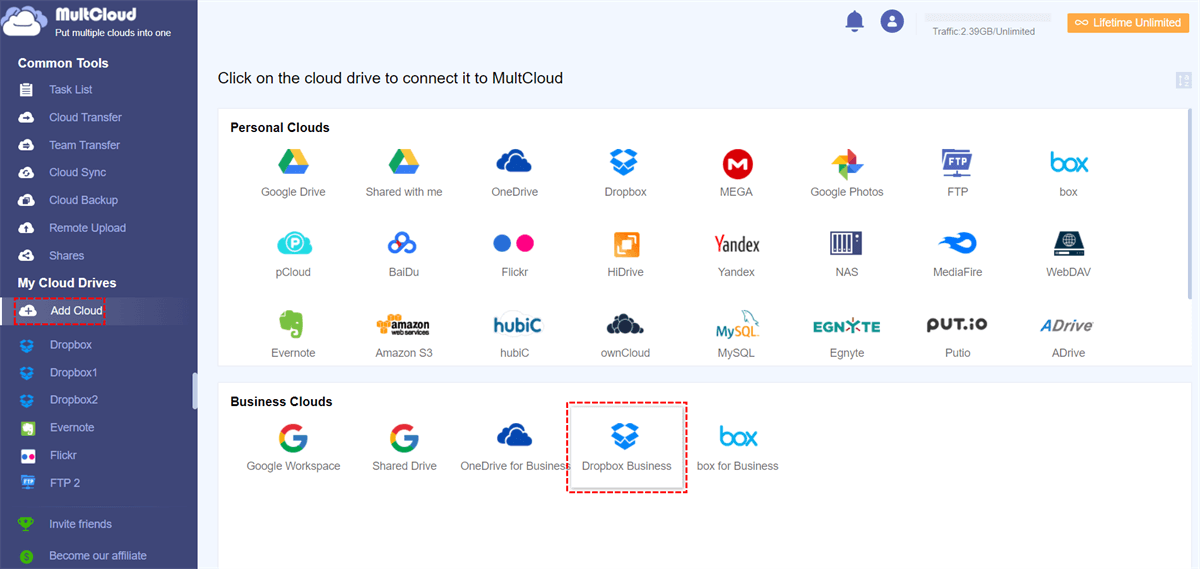Choose the Dropbox Business icon
The image size is (1200, 569).
626,437
